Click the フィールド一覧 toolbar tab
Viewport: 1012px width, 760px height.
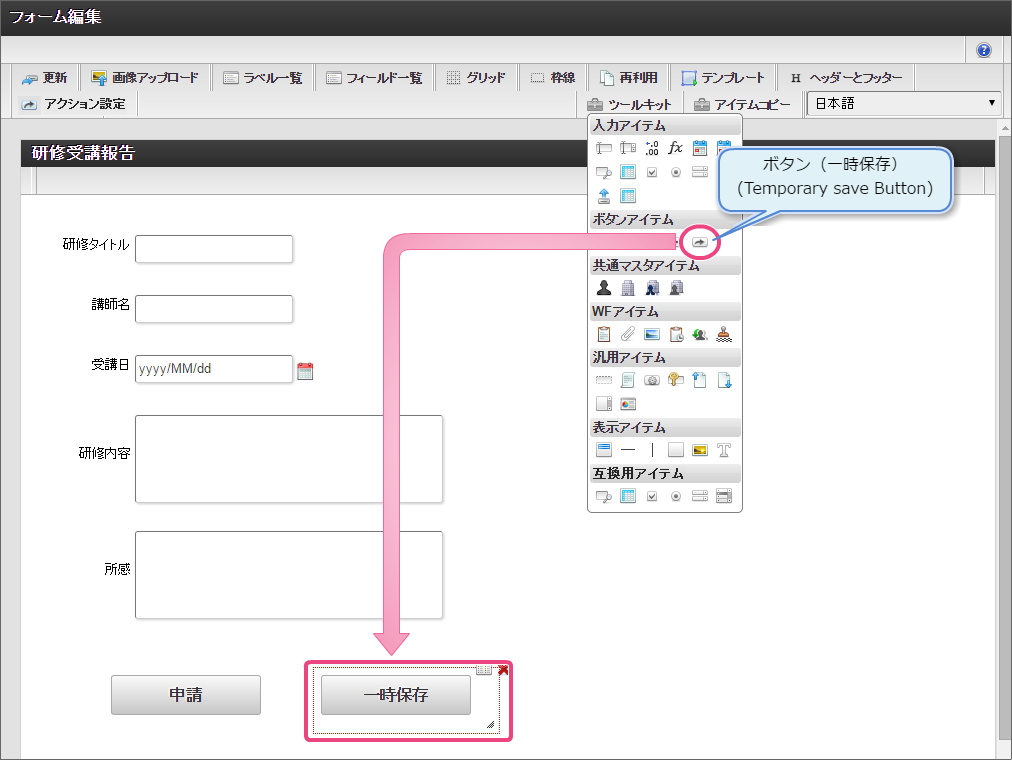click(x=374, y=77)
